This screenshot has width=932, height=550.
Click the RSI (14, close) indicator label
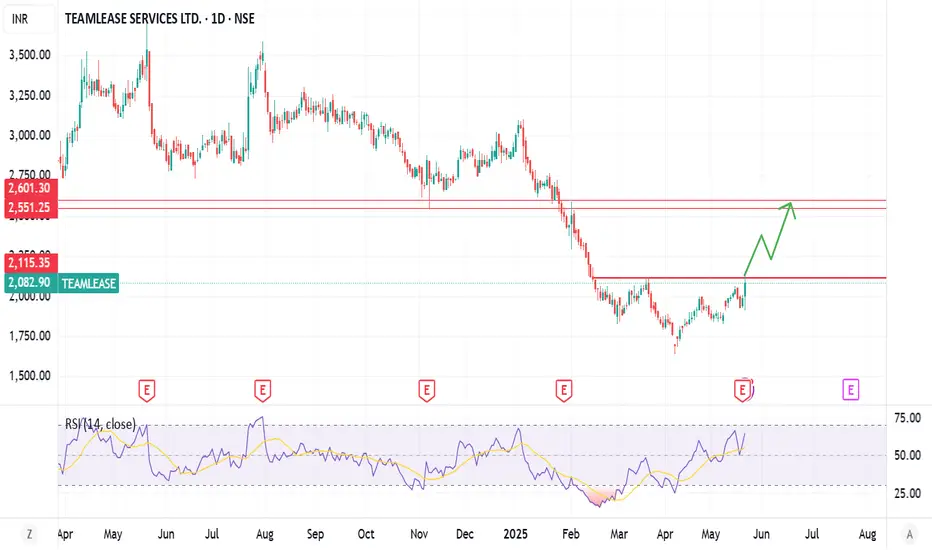(x=100, y=424)
